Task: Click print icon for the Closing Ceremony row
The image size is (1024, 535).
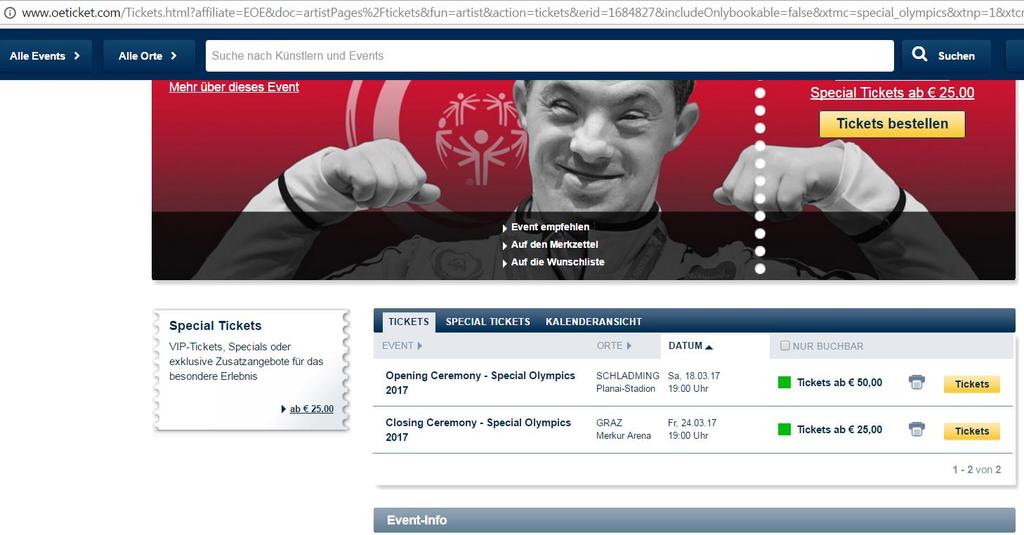Action: pos(917,429)
